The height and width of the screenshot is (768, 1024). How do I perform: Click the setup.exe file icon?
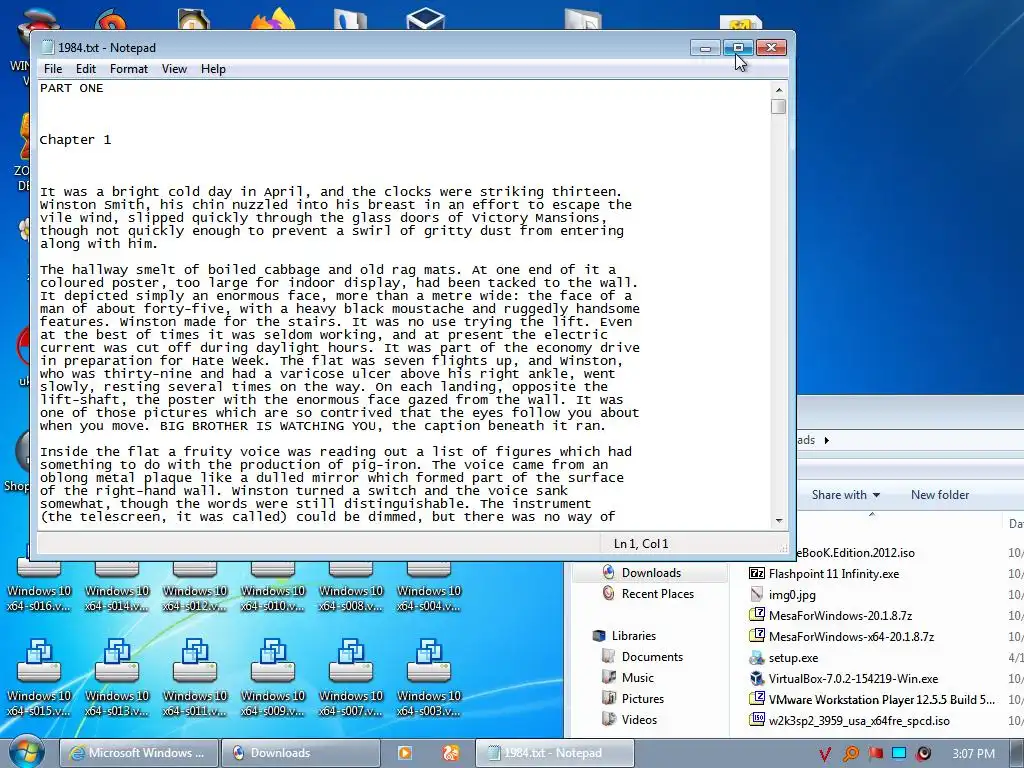click(x=756, y=658)
